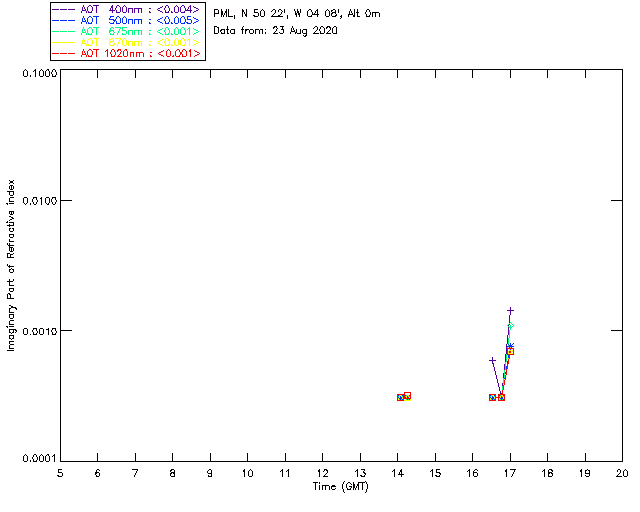Click the AOT 1020nm legend entry
The height and width of the screenshot is (512, 640).
127,53
